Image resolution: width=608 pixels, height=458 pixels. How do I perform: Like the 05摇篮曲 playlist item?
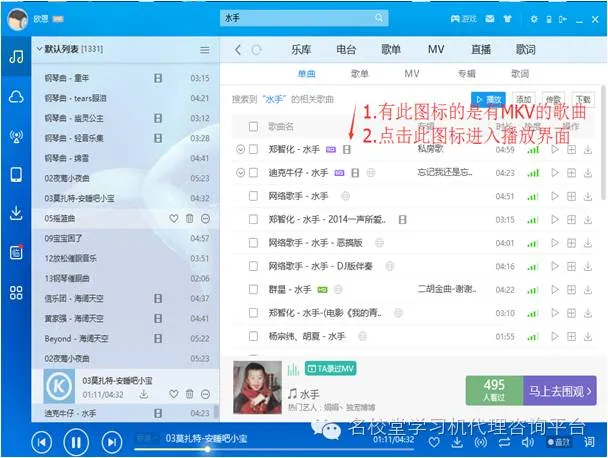click(x=174, y=218)
